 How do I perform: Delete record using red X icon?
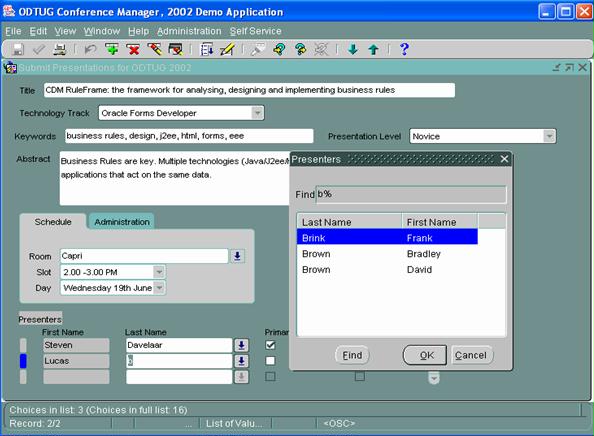pyautogui.click(x=133, y=49)
